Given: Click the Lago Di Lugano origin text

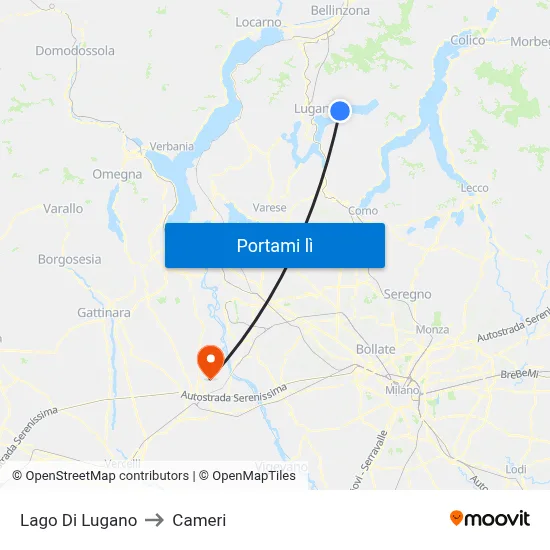Looking at the screenshot, I should 79,520.
